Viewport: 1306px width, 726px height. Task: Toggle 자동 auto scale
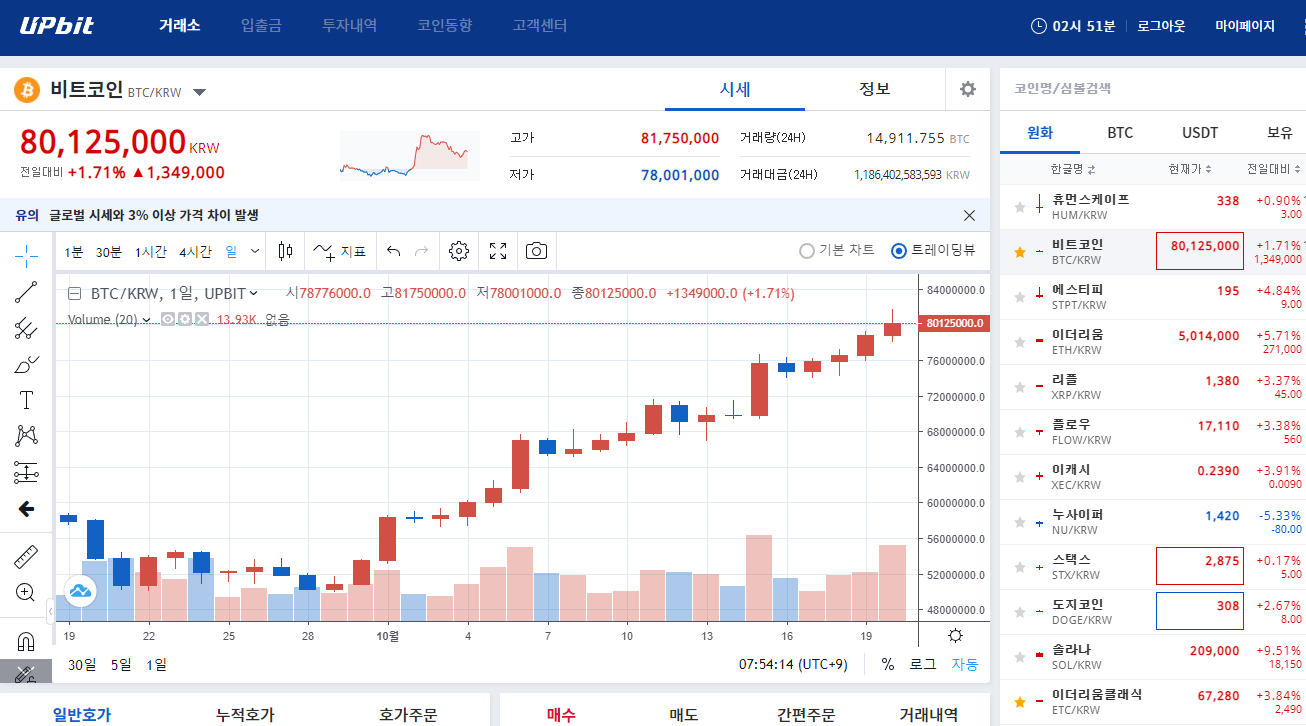tap(965, 664)
